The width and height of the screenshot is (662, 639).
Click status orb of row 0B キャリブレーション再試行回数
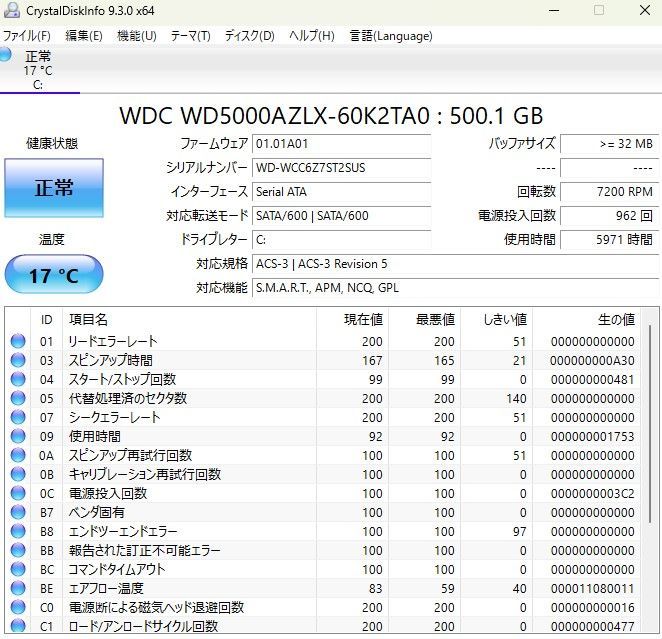18,474
